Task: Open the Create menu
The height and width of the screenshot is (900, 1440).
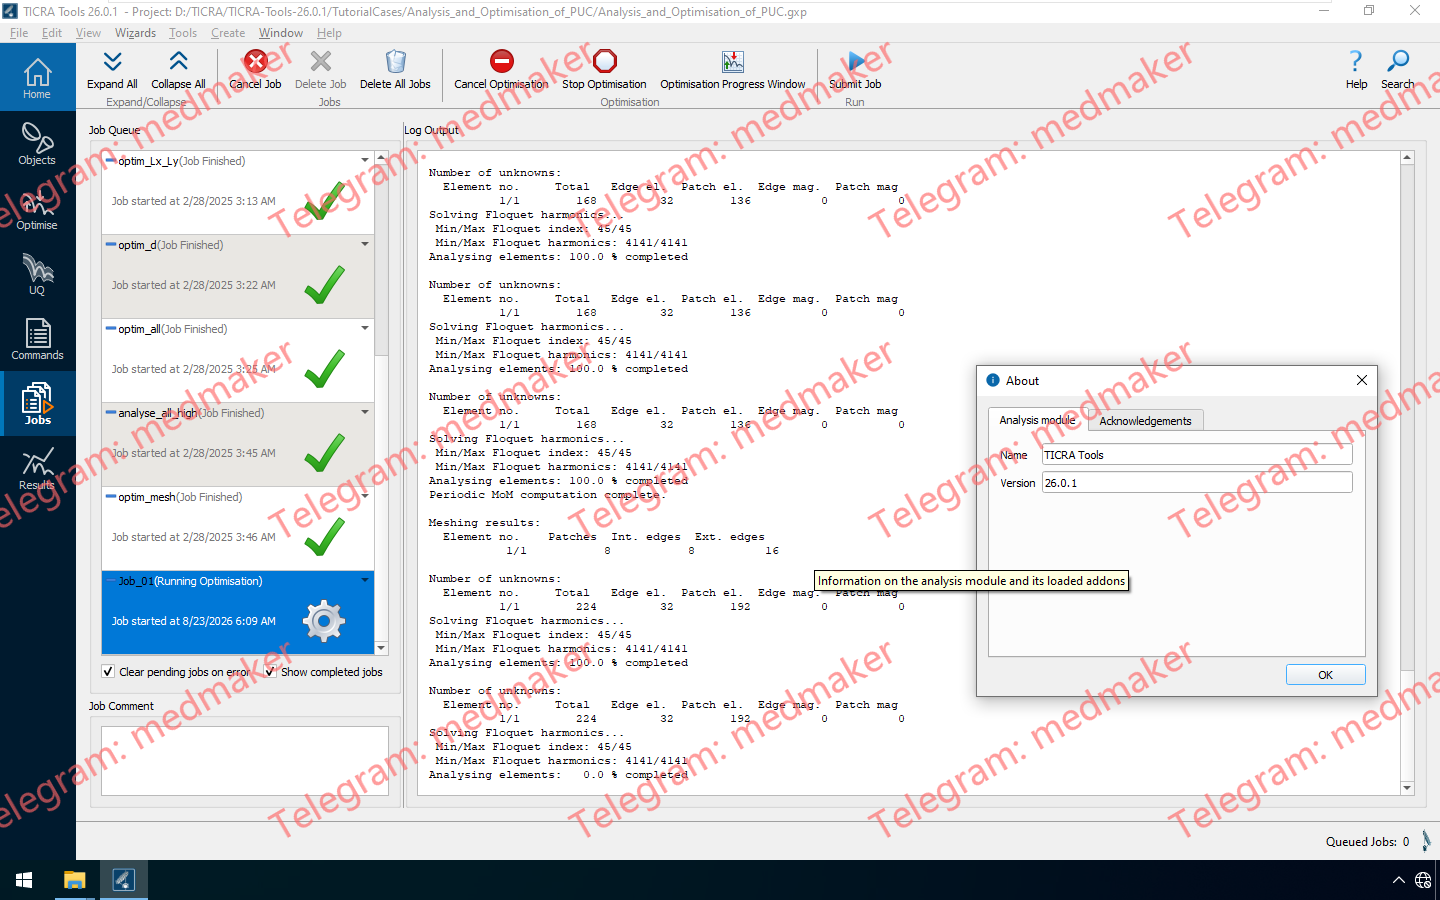Action: 228,33
